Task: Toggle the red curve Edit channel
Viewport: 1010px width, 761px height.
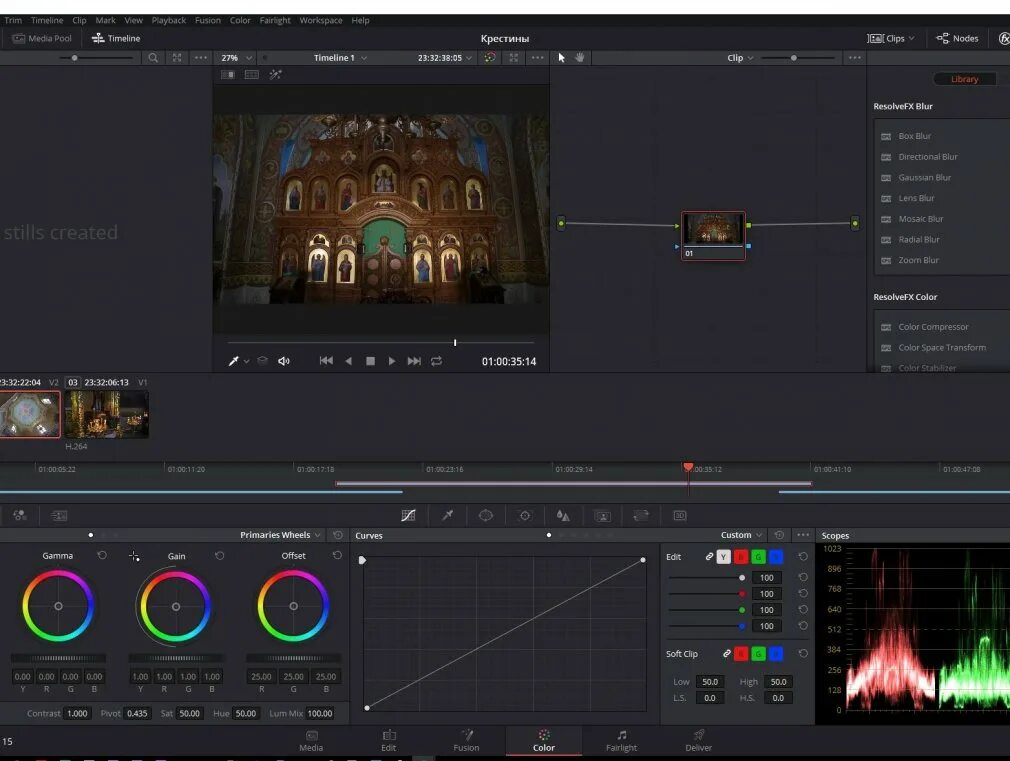Action: click(x=741, y=557)
